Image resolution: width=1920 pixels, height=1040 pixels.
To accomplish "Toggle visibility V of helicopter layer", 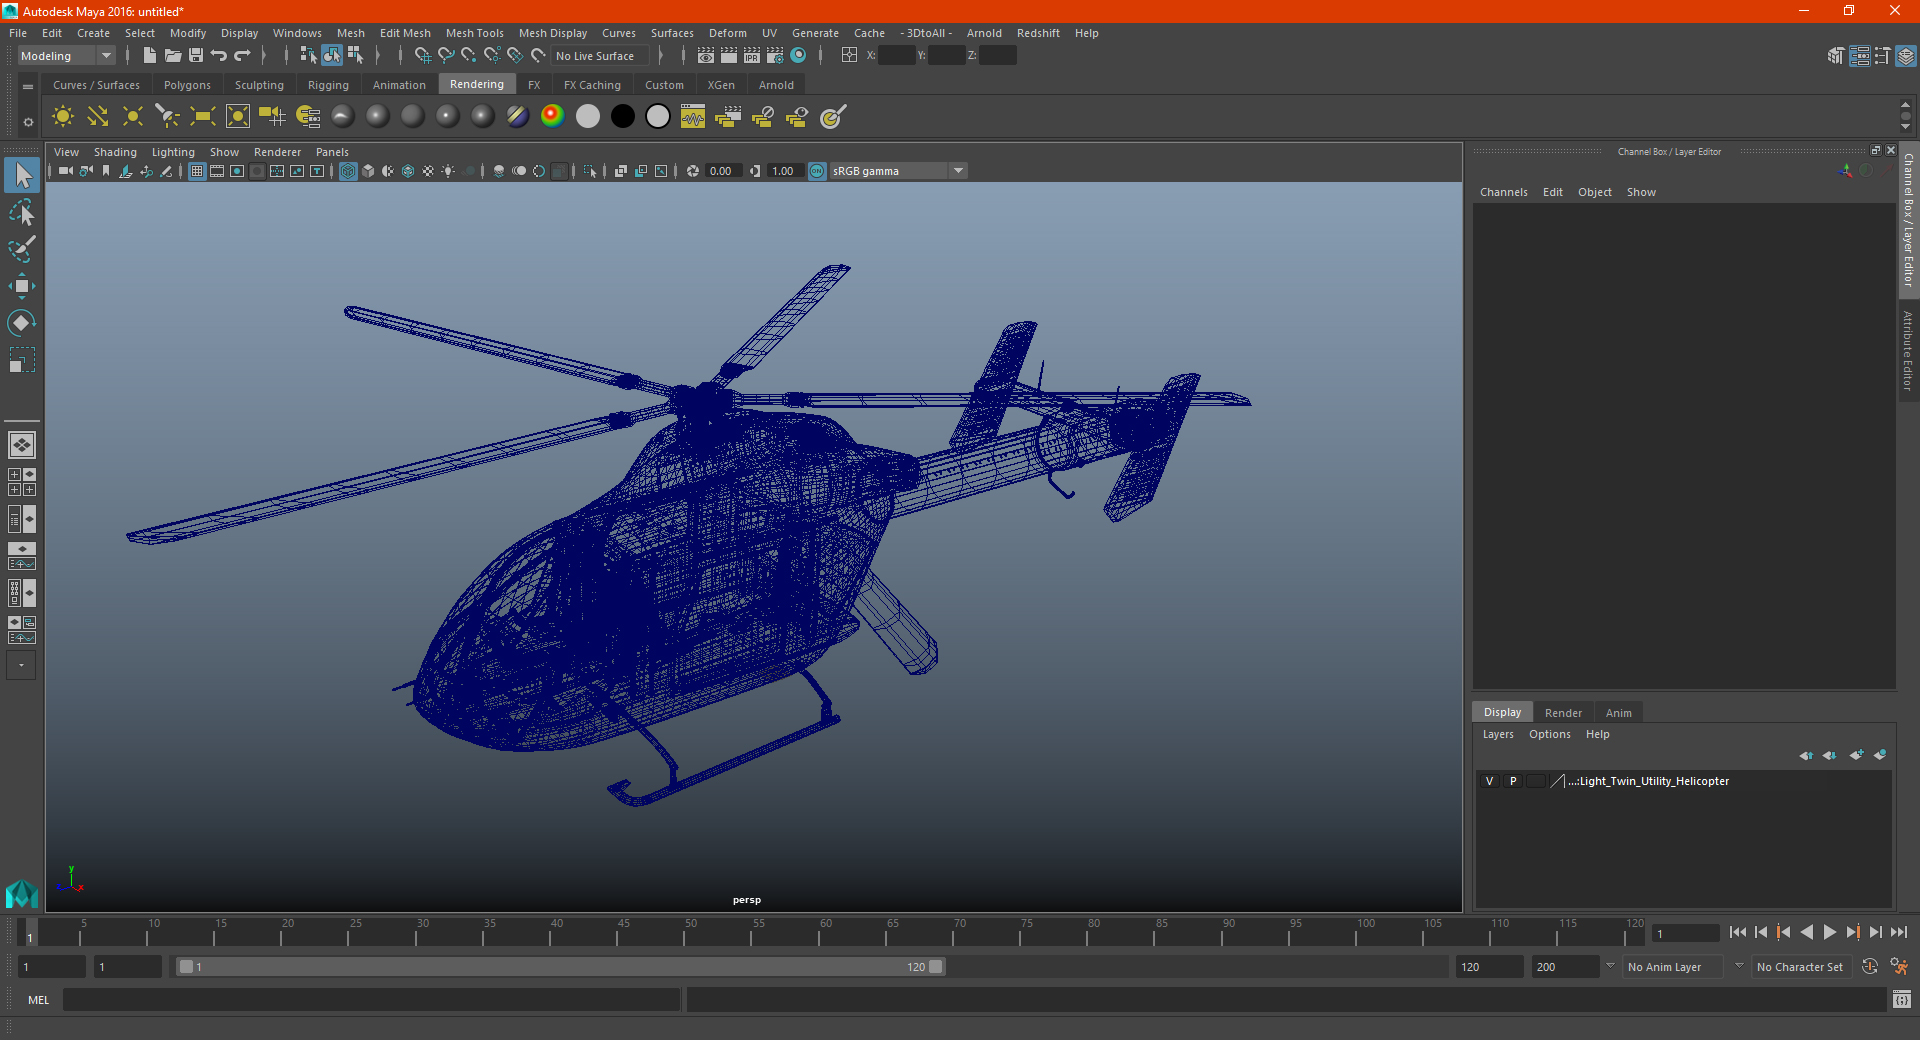I will click(x=1490, y=781).
